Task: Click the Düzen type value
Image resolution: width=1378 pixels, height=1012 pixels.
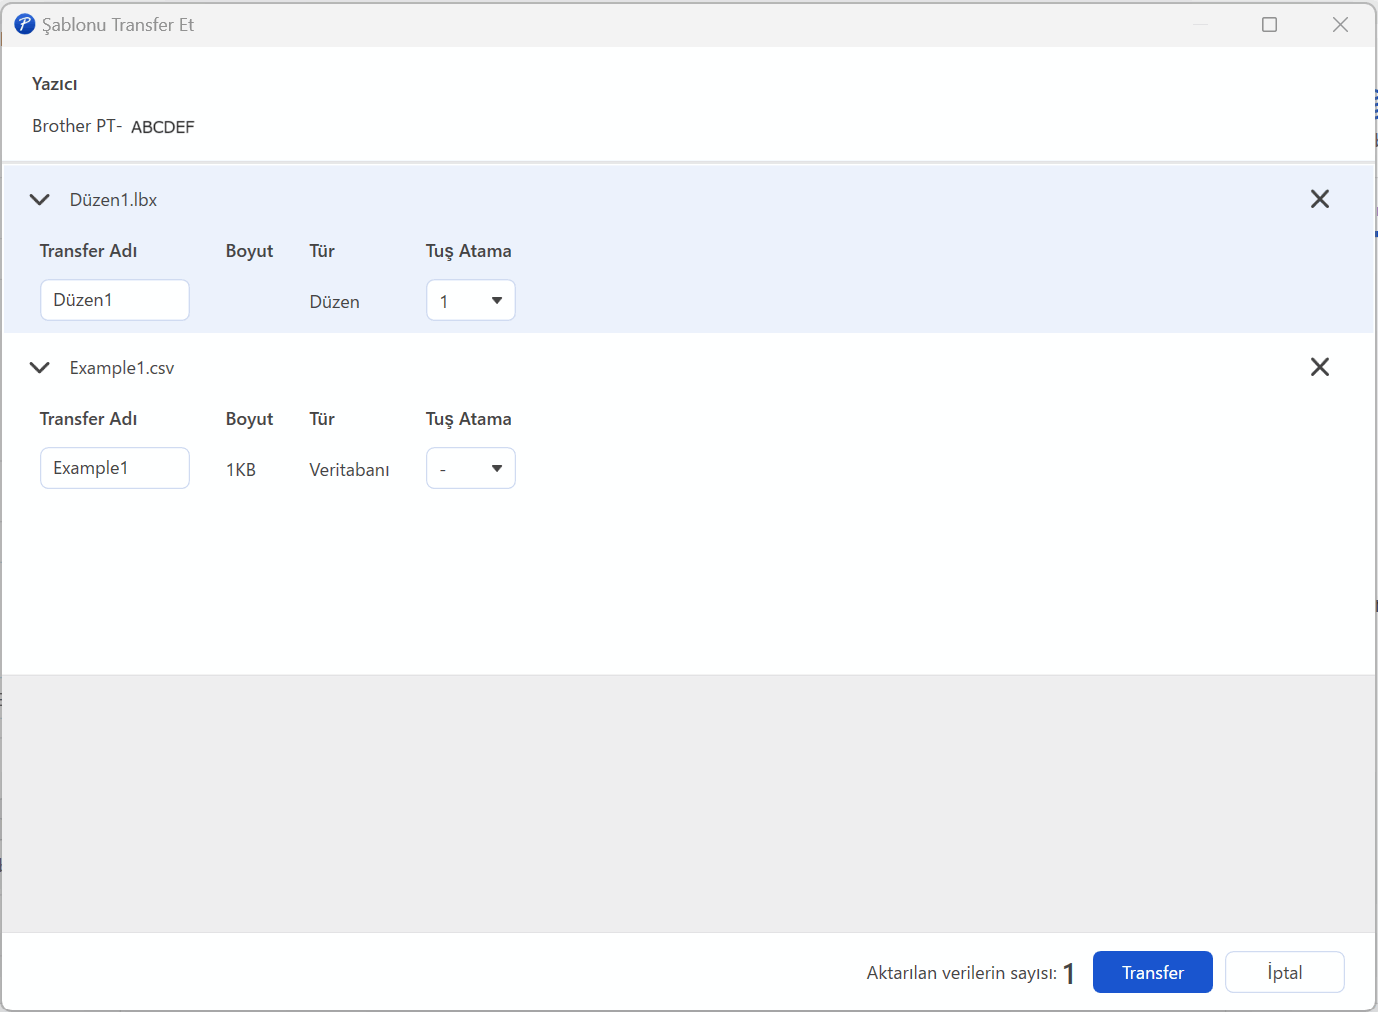Action: 334,302
